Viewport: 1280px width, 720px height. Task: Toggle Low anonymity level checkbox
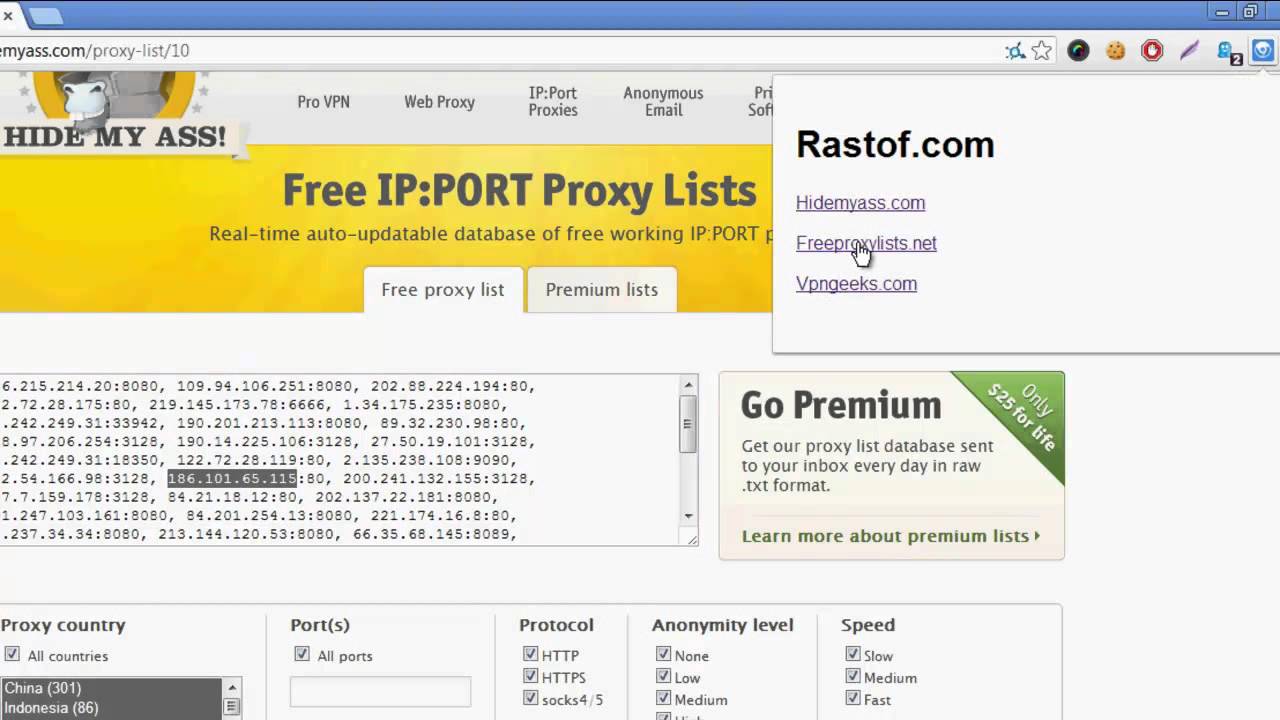(x=663, y=676)
